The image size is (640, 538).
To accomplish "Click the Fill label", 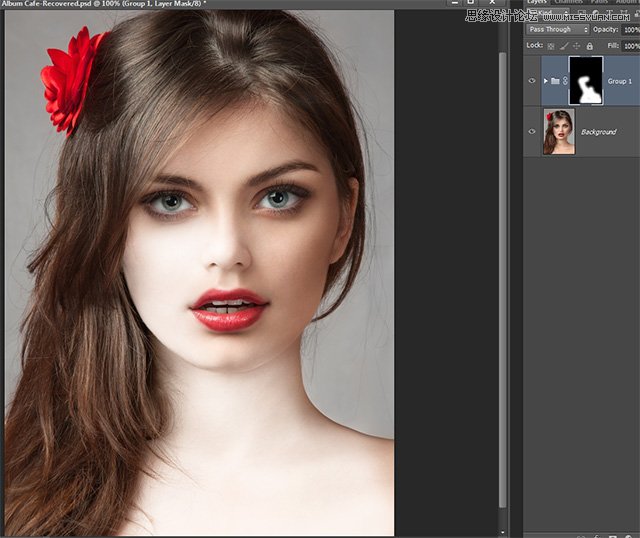I will tap(613, 46).
